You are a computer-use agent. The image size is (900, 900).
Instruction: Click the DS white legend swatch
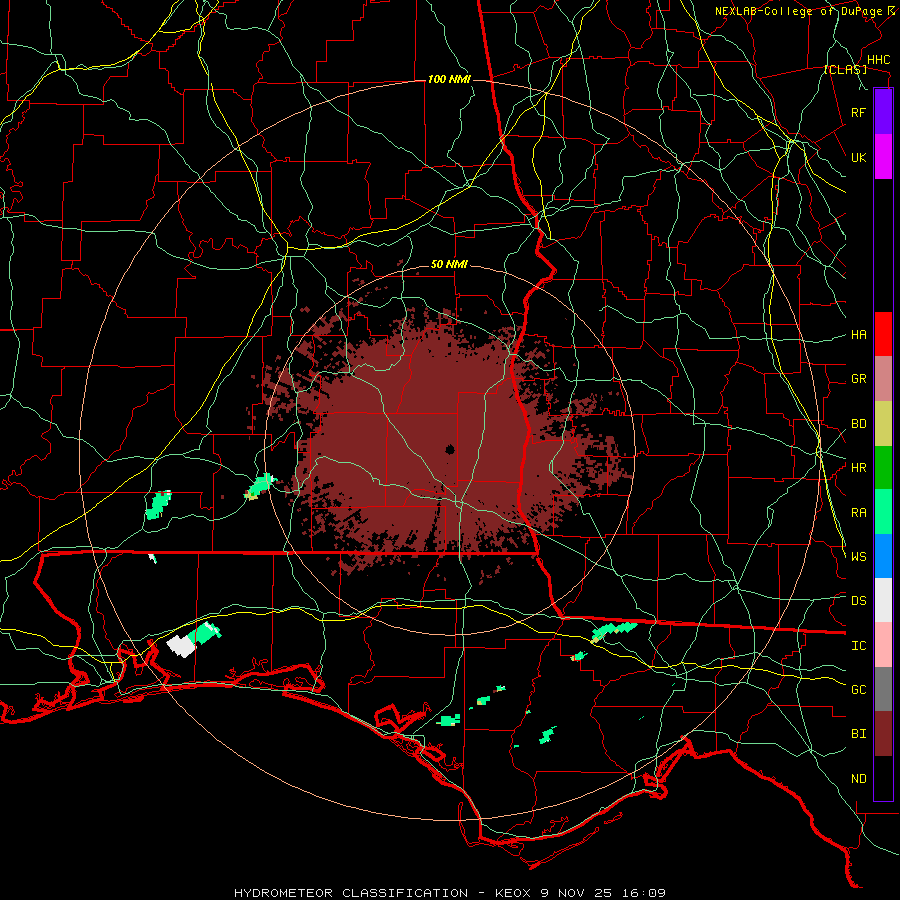(x=883, y=600)
